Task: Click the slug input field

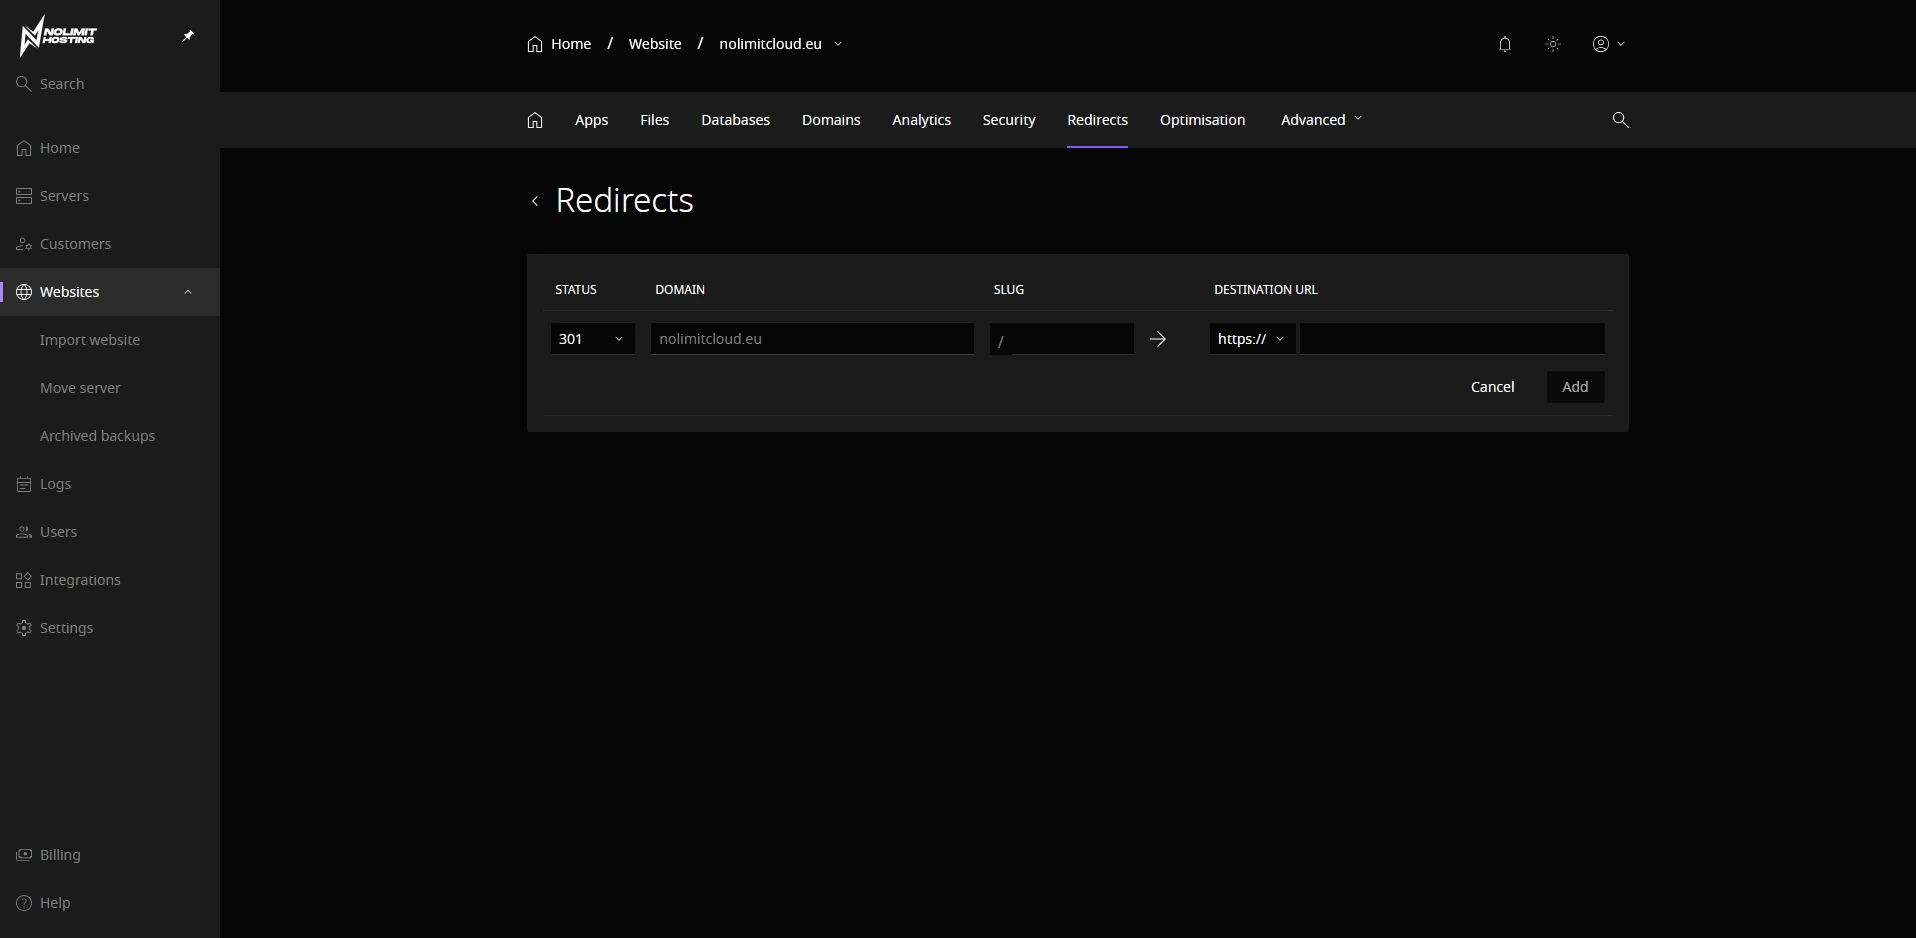Action: (1062, 339)
